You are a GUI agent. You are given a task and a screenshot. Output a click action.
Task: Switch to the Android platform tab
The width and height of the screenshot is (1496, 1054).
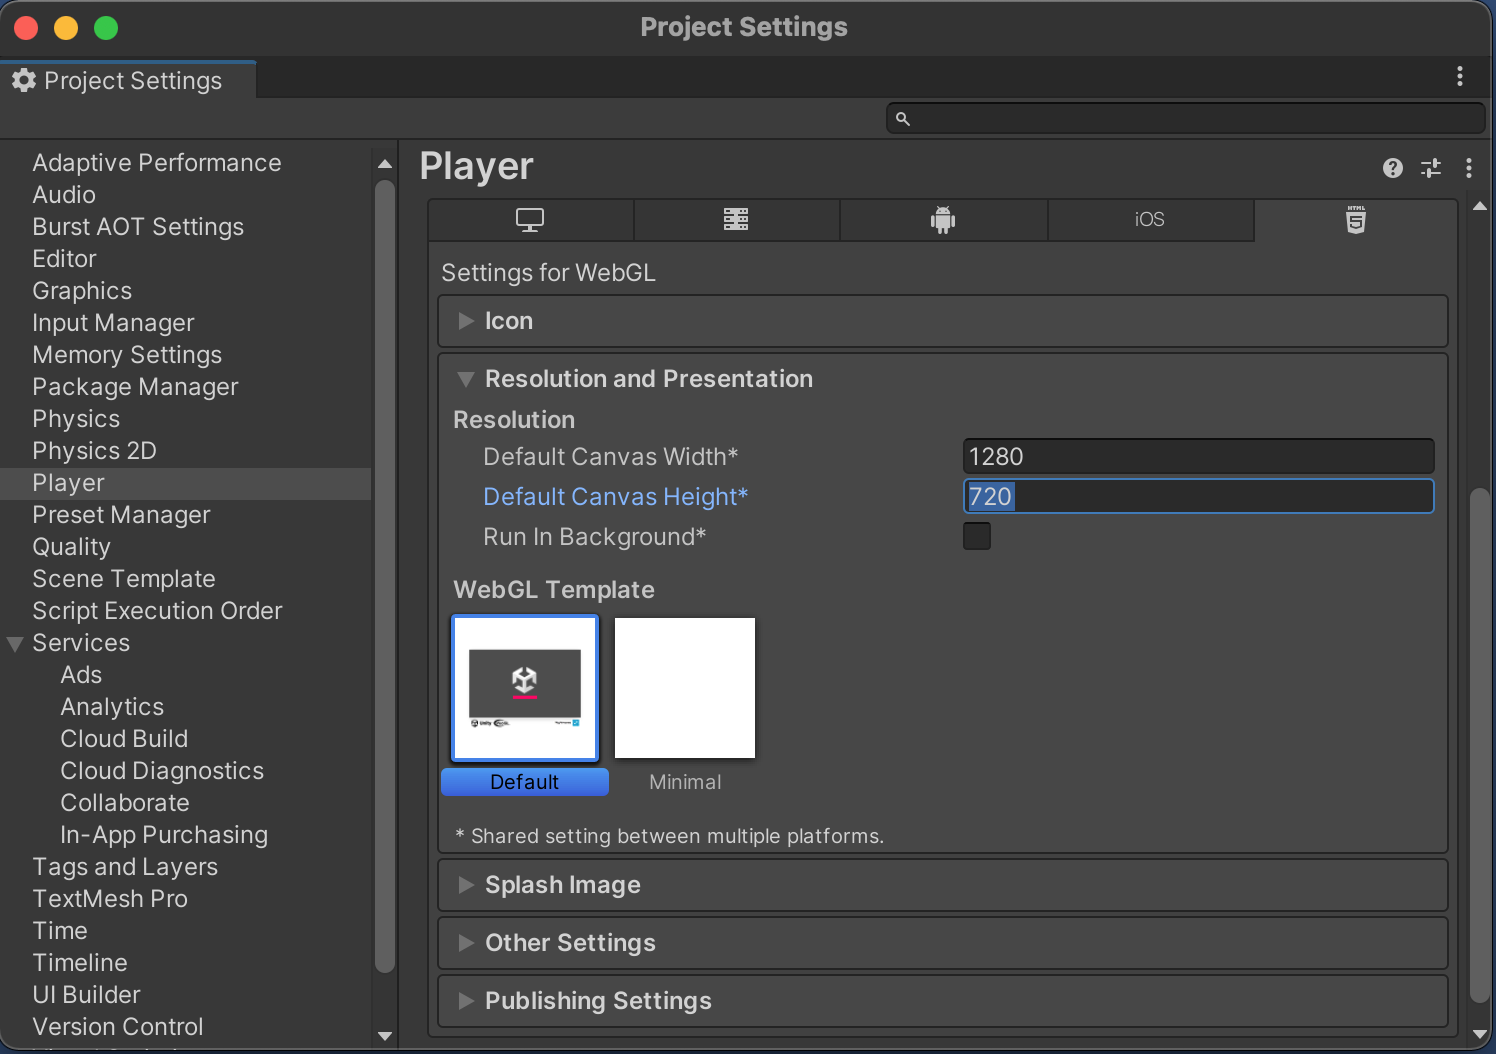click(943, 220)
